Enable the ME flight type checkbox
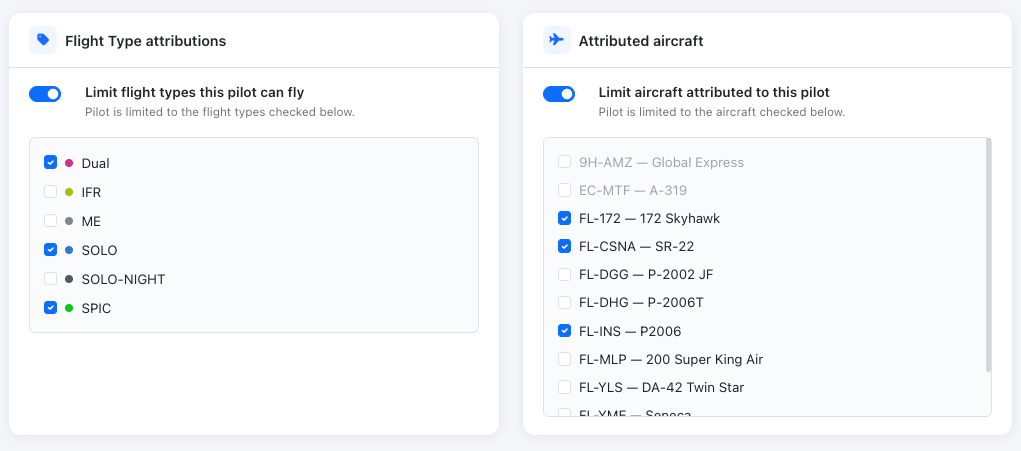The height and width of the screenshot is (451, 1021). 51,221
